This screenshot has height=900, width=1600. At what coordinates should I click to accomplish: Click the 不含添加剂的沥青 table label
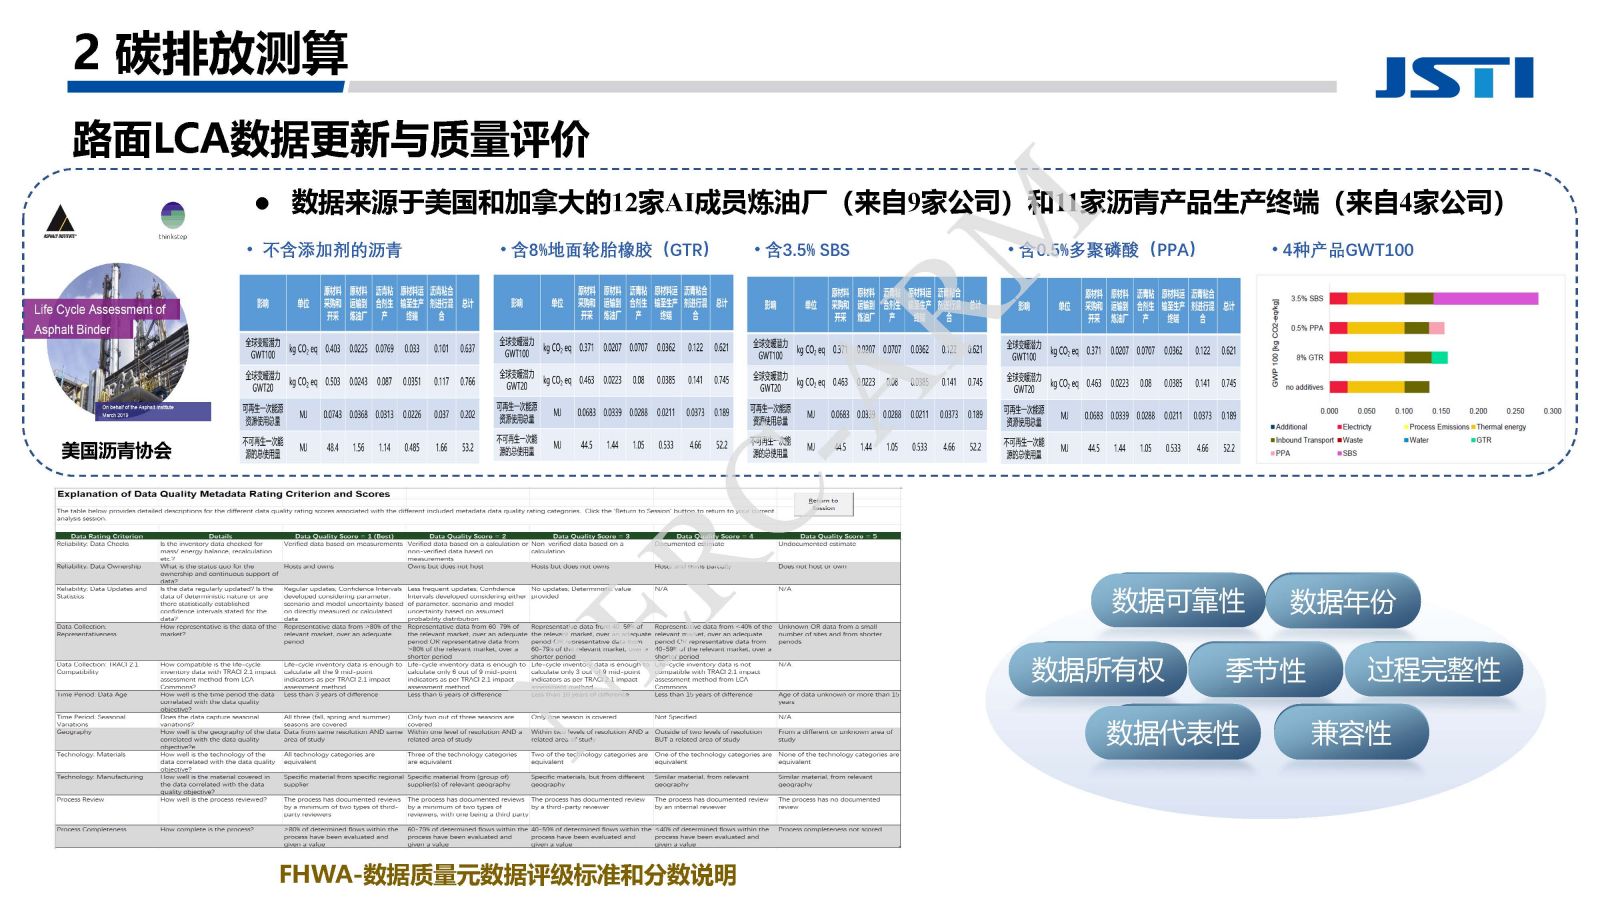coord(332,250)
